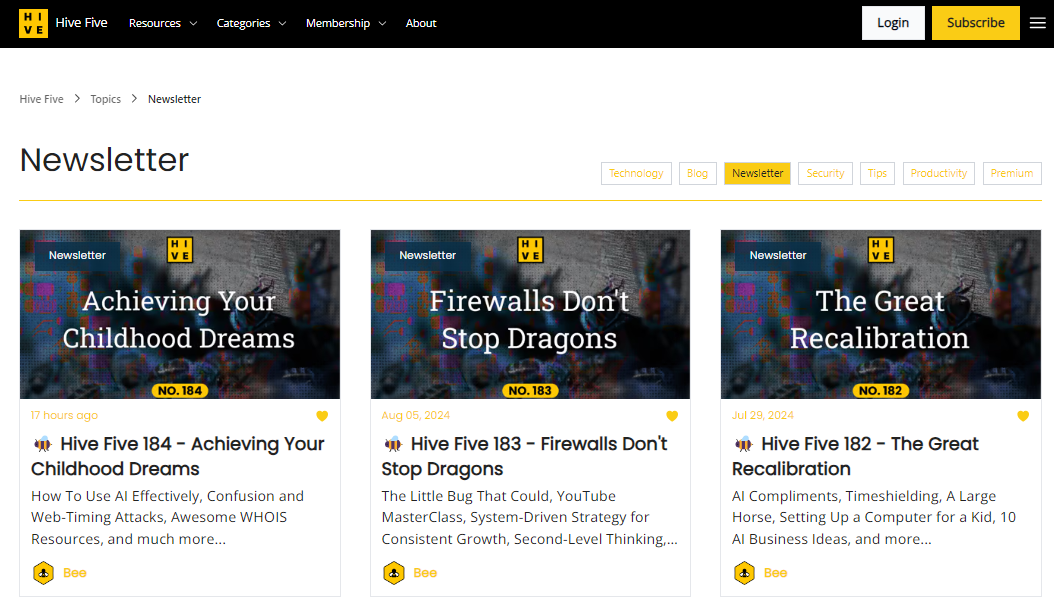Like the Great Recalibration newsletter
Image resolution: width=1054 pixels, height=602 pixels.
(1022, 415)
